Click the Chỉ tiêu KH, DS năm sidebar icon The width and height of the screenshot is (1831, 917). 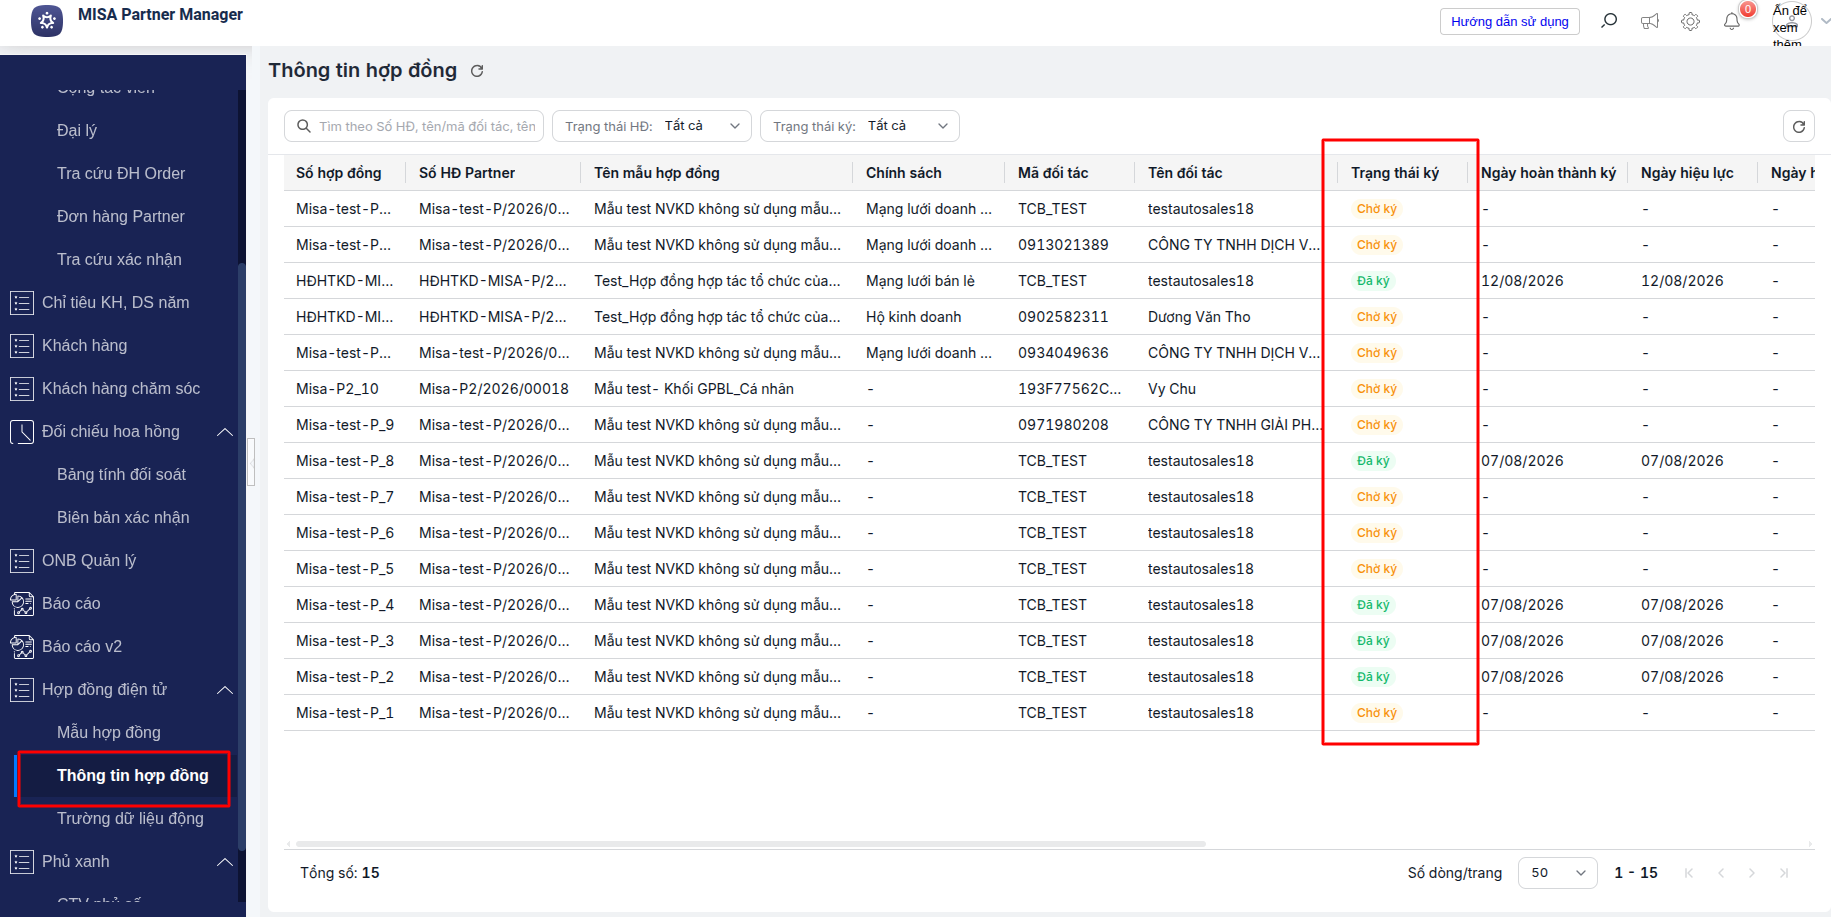tap(21, 302)
